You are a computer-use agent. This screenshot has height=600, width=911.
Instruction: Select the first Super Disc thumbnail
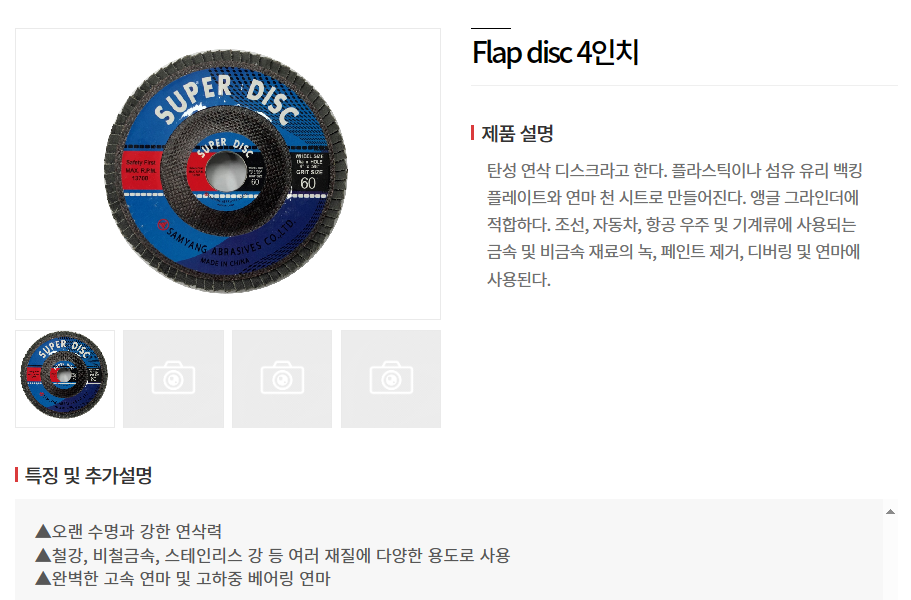pos(65,379)
